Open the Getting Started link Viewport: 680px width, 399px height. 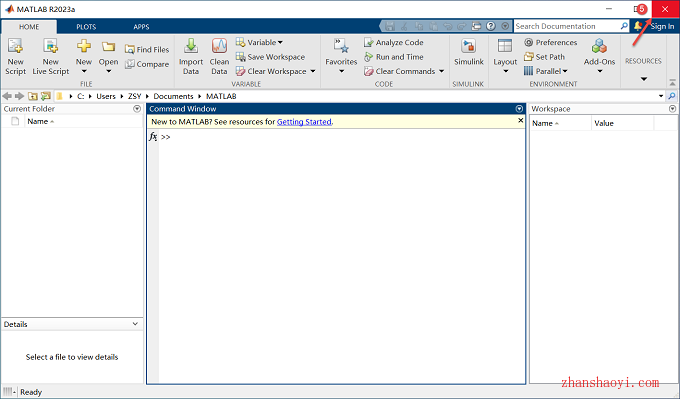(x=304, y=122)
